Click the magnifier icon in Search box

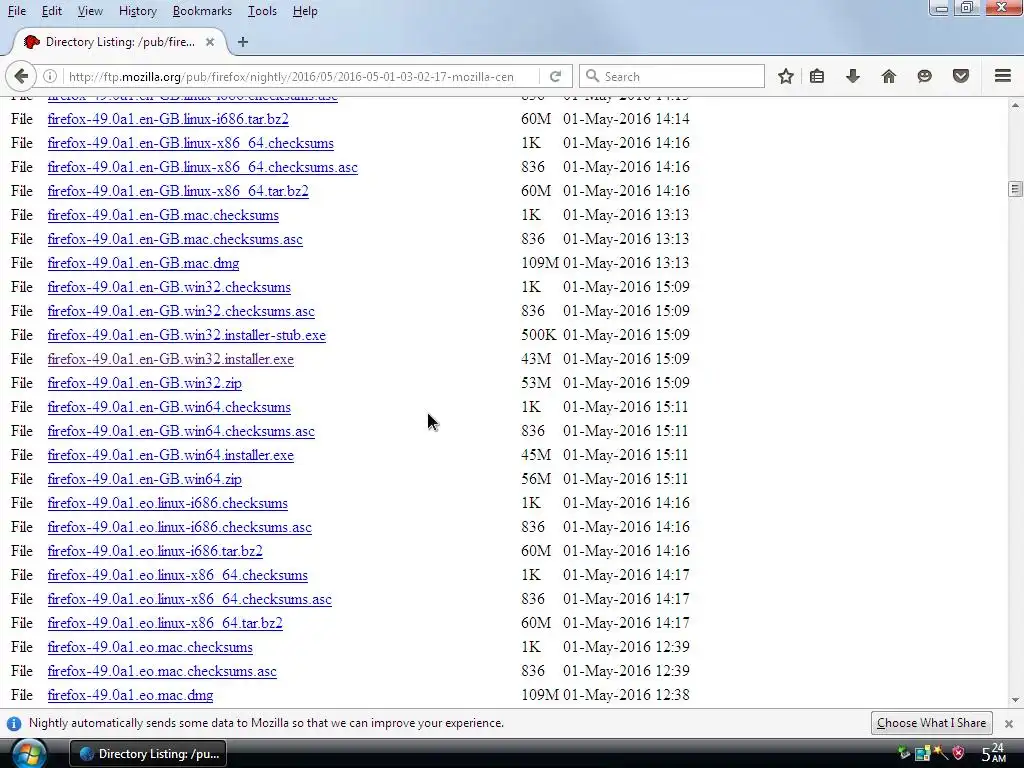(x=592, y=76)
